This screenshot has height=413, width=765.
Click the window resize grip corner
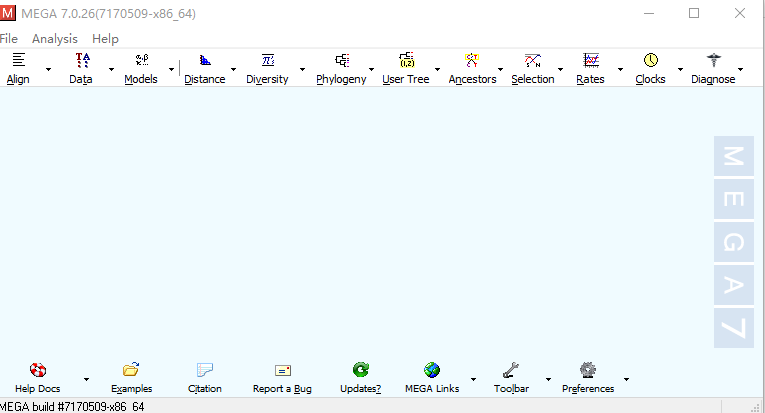[756, 407]
